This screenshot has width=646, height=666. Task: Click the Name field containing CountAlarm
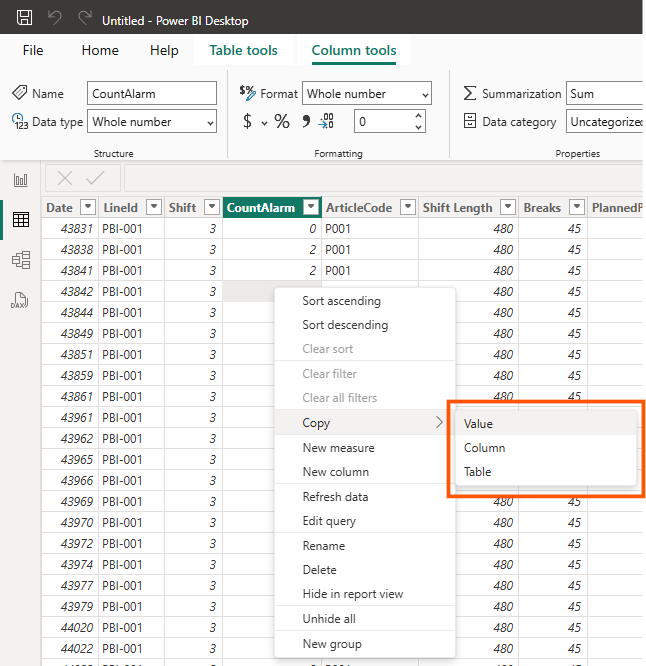click(152, 93)
